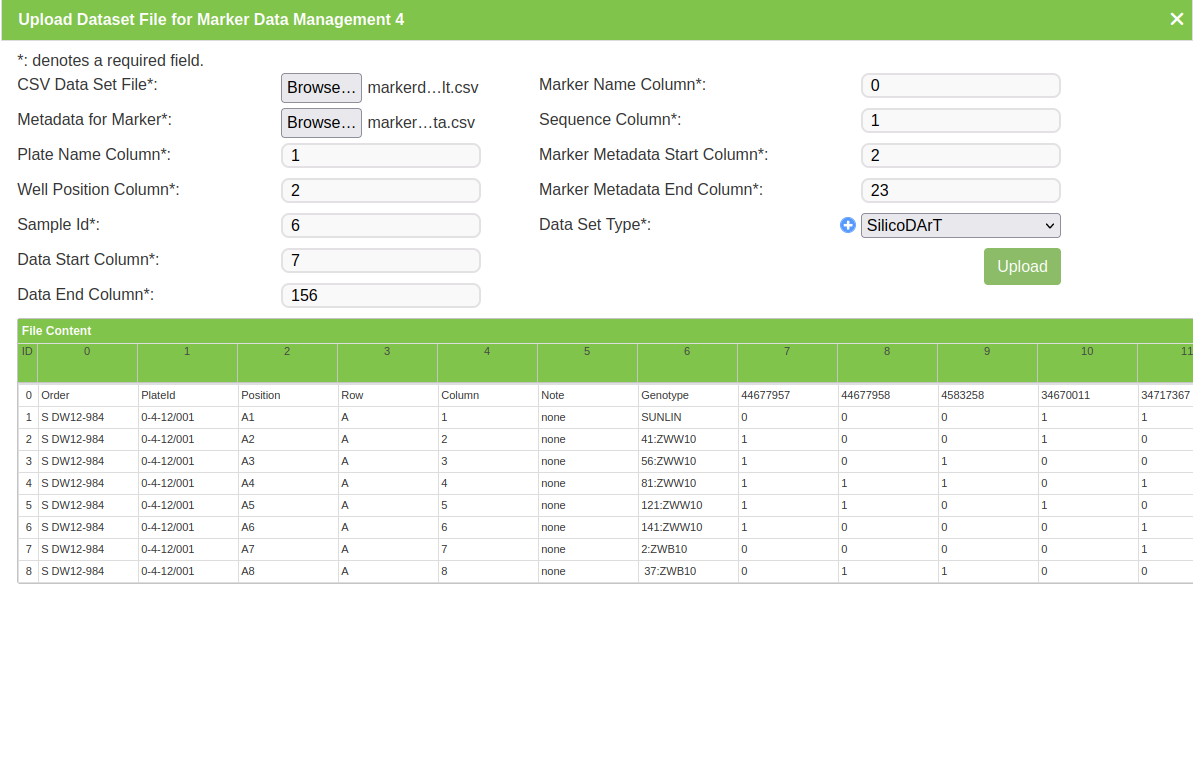This screenshot has width=1196, height=778.
Task: Focus the Data End Column field
Action: (x=380, y=296)
